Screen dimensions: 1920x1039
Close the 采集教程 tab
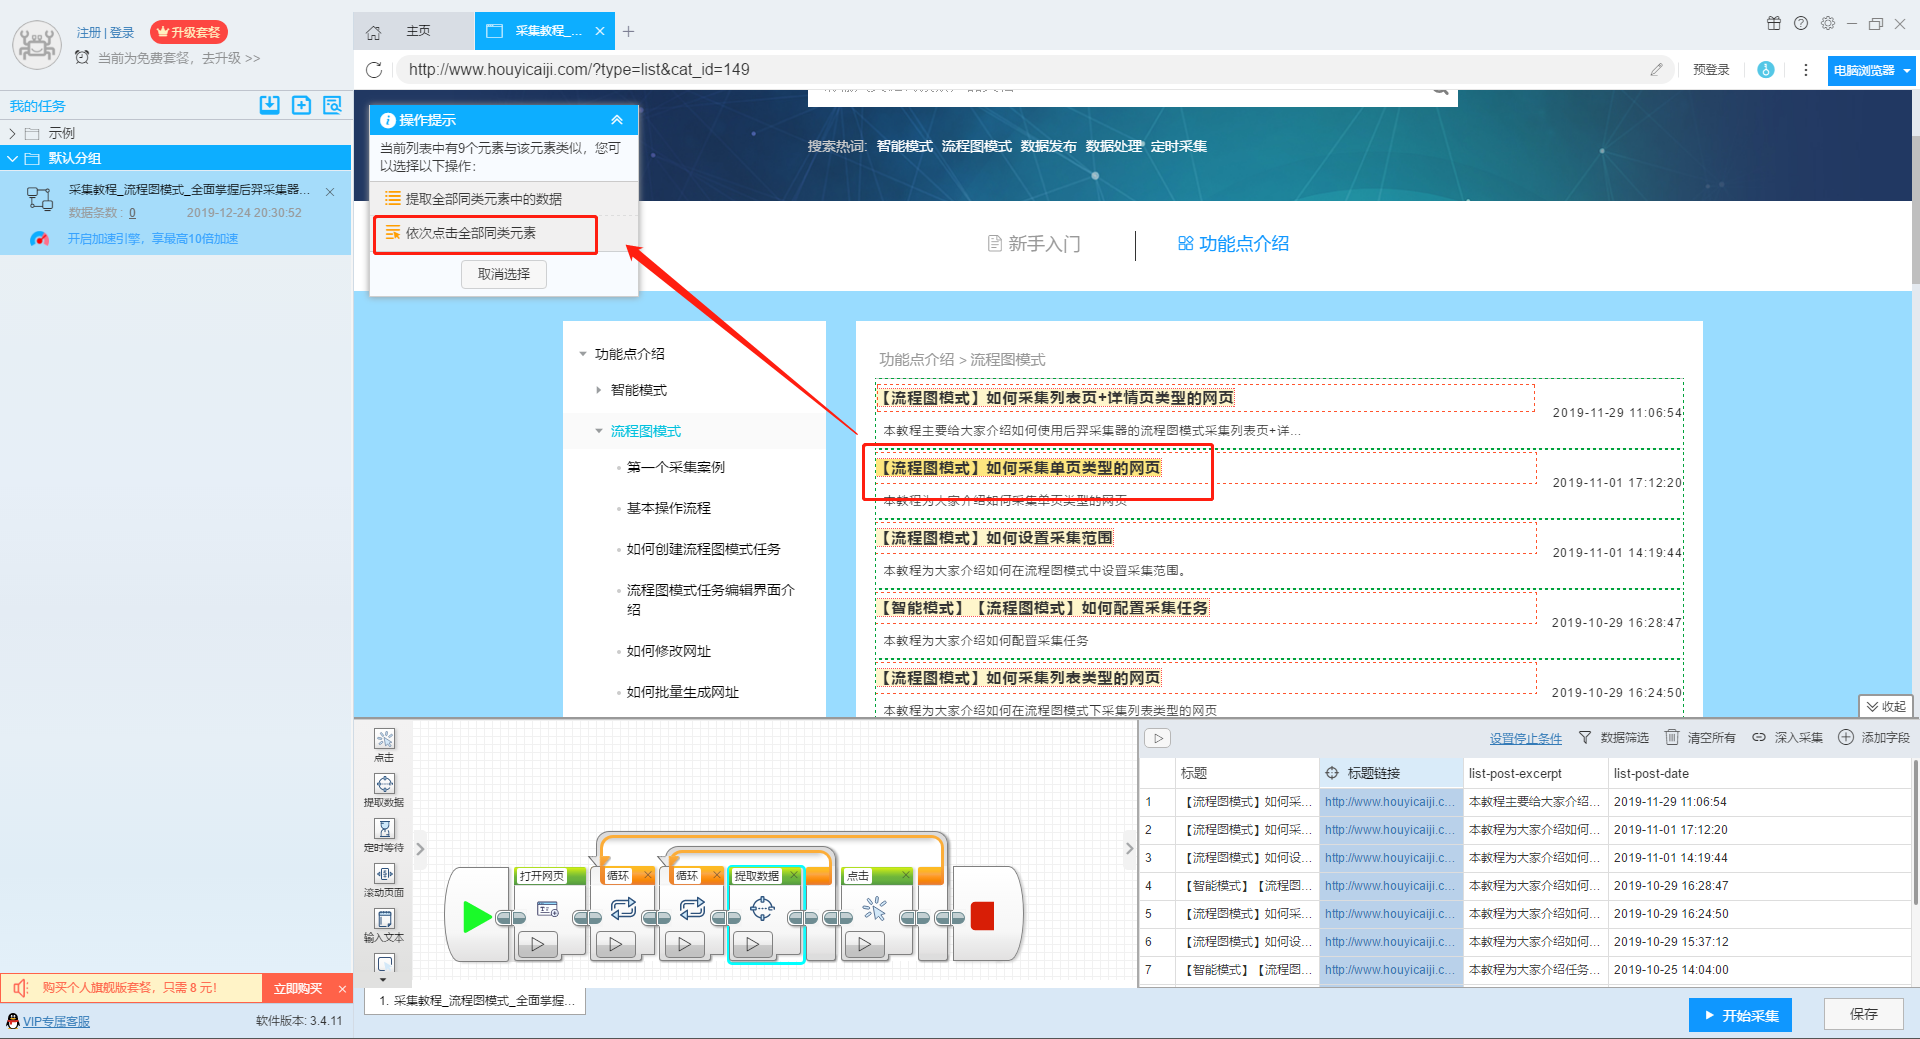click(600, 31)
